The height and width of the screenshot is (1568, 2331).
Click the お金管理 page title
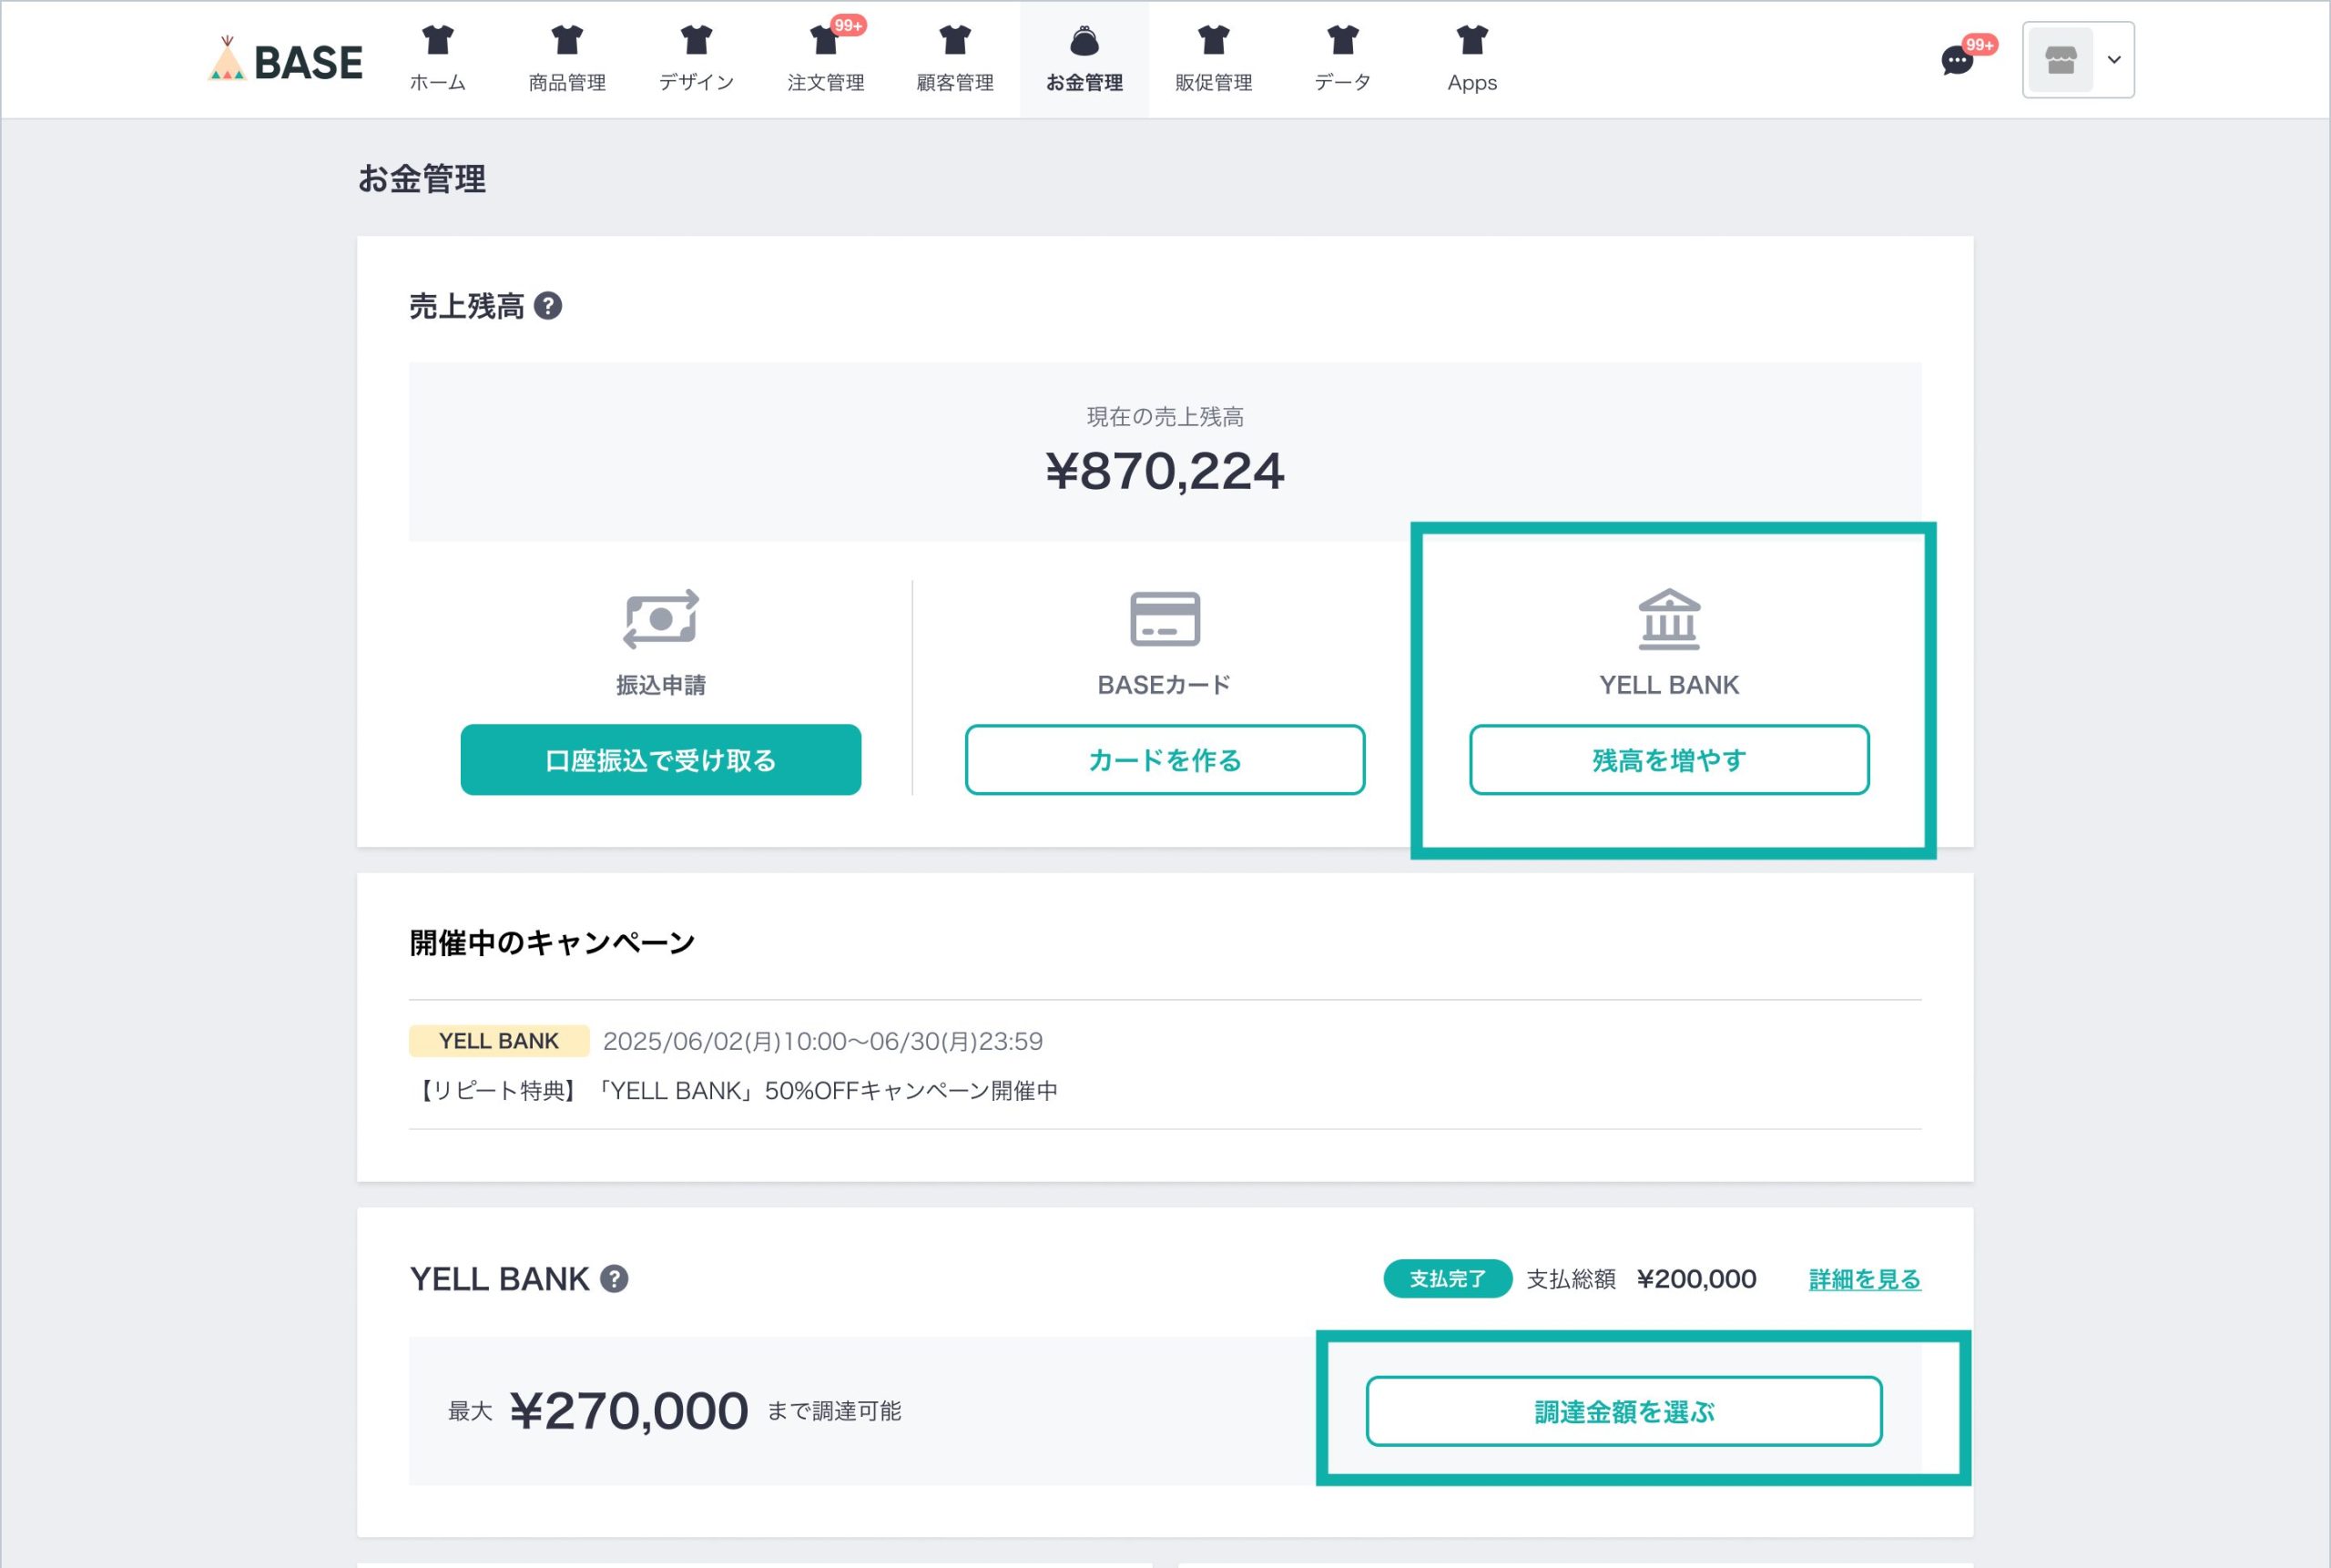[x=422, y=179]
